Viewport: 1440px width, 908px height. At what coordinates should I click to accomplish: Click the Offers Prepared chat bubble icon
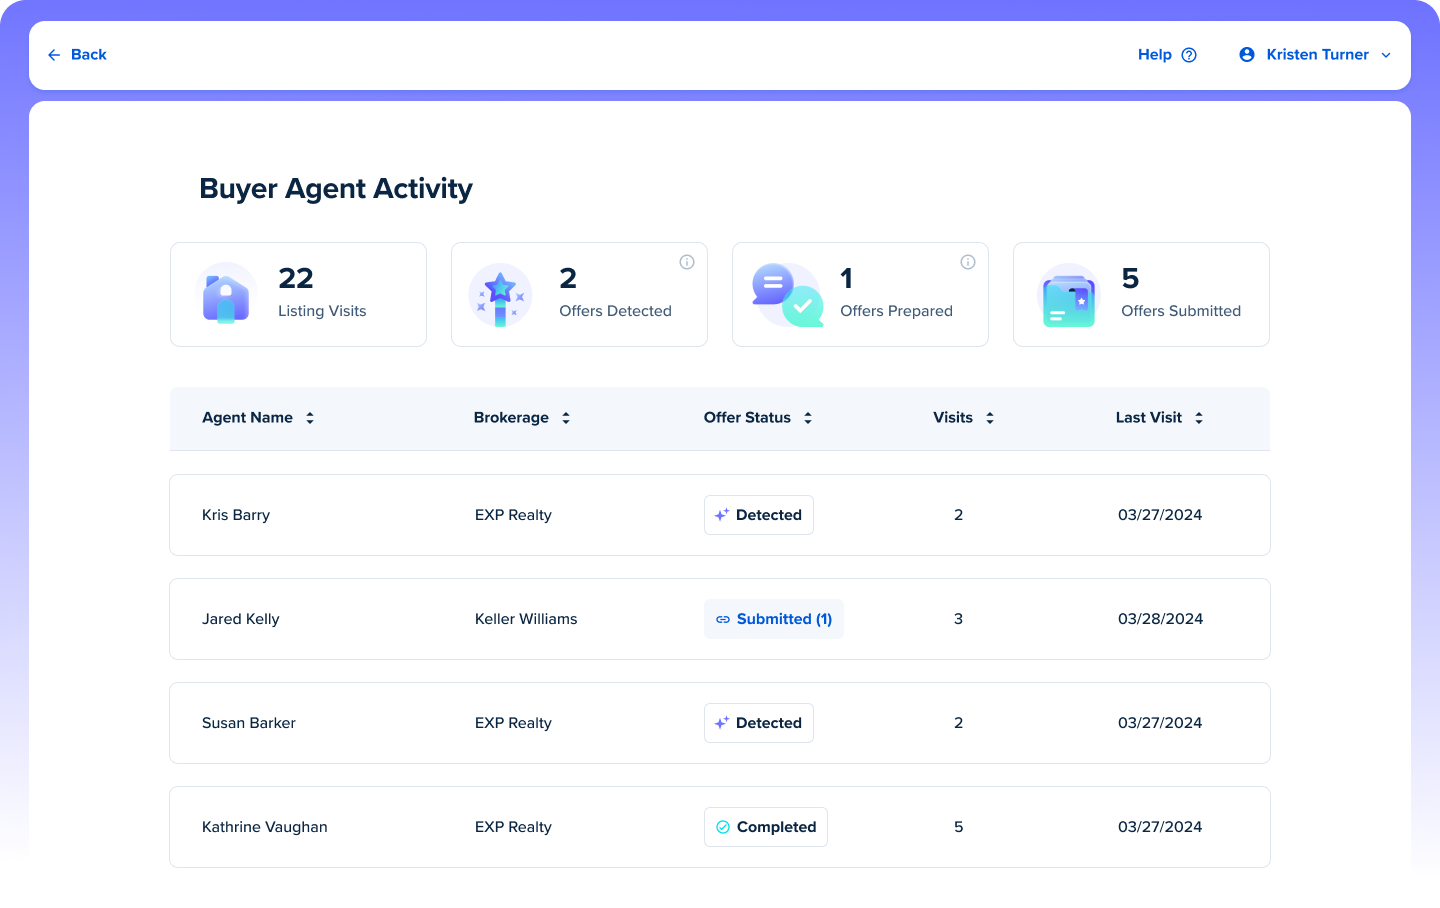(x=787, y=296)
